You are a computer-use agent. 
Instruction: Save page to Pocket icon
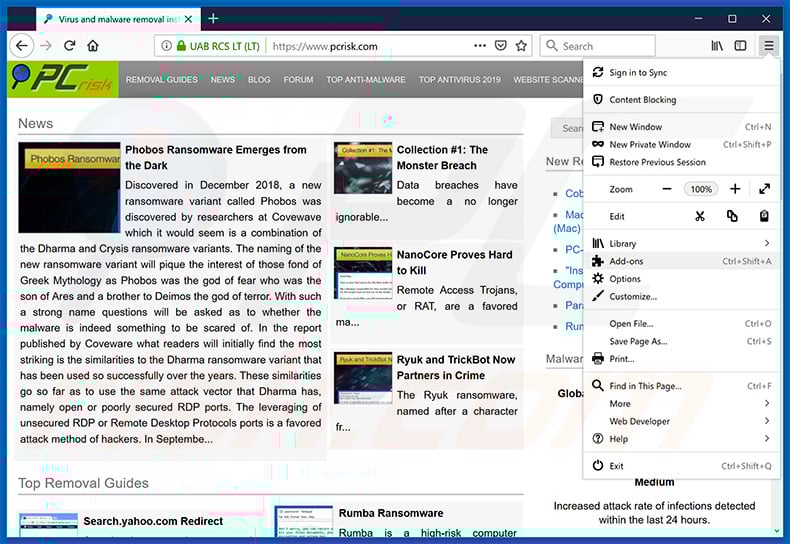[x=500, y=46]
